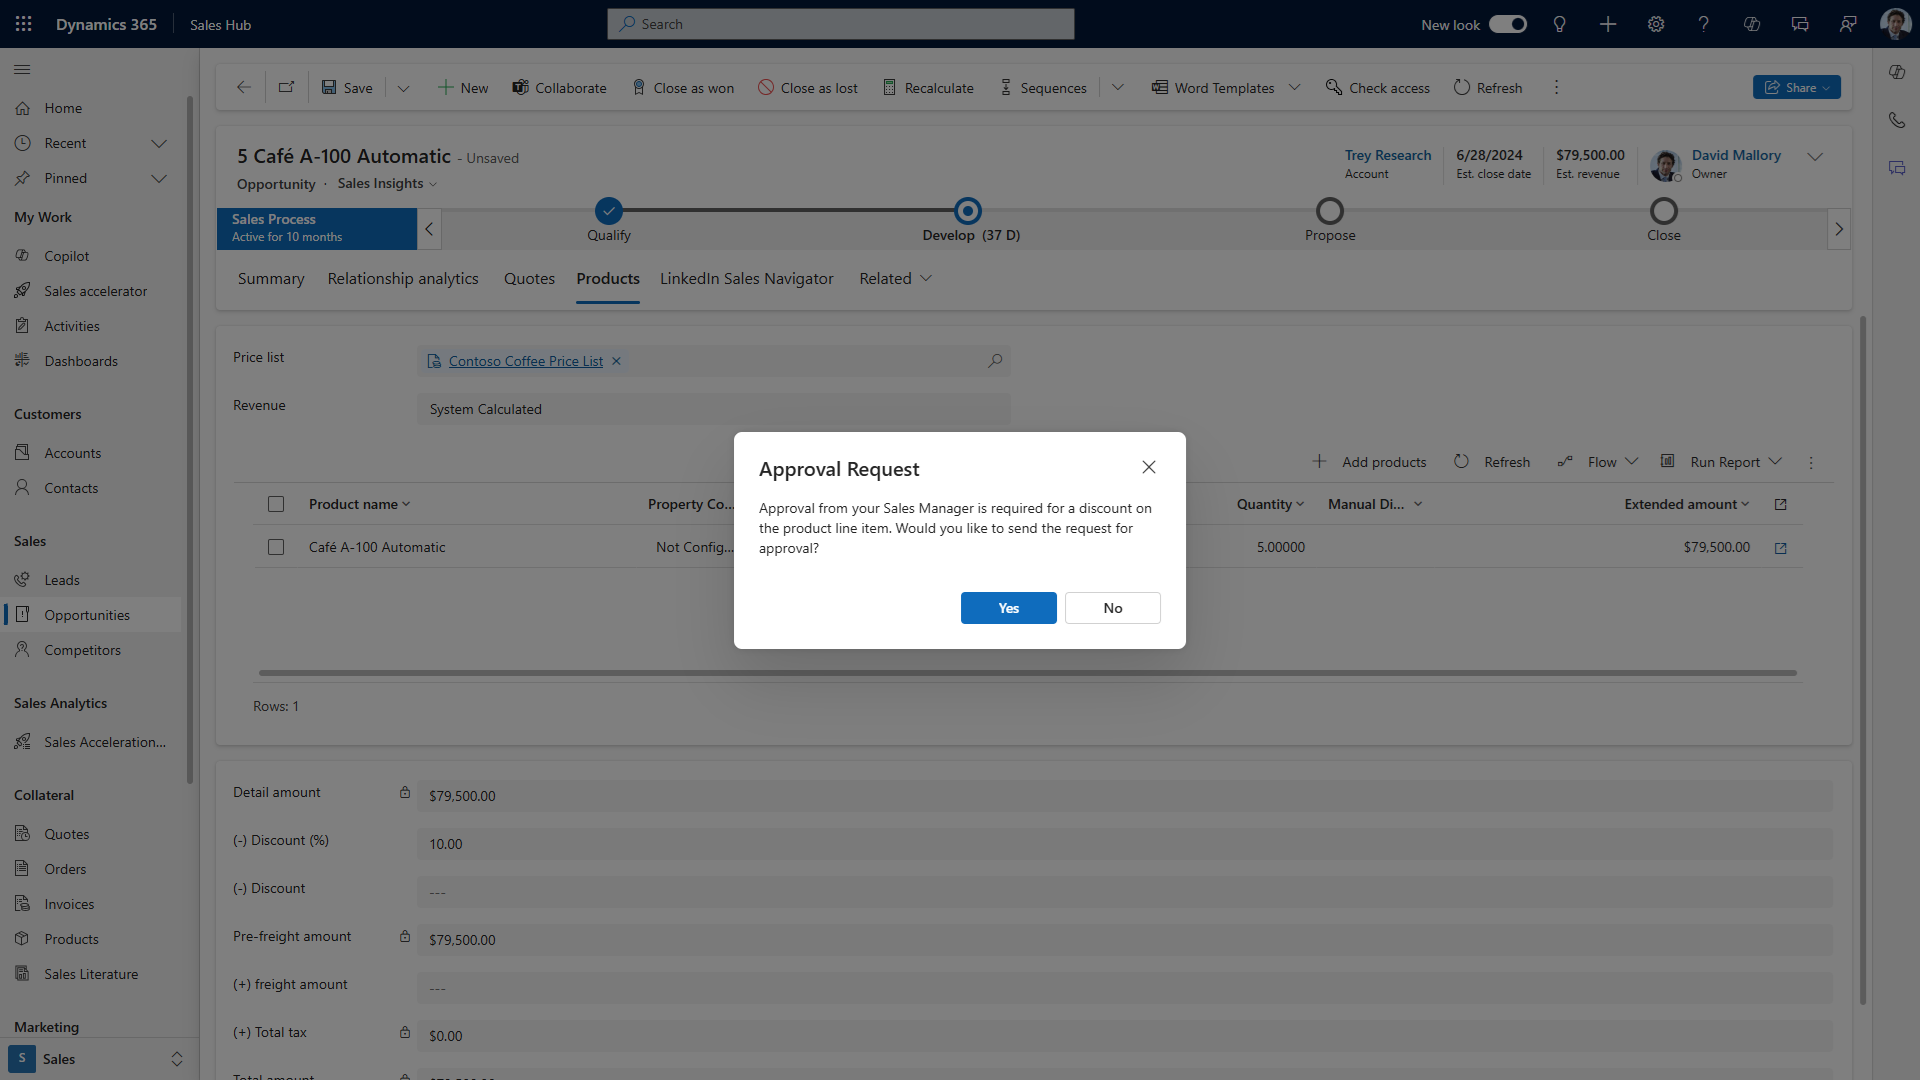Open Copilot from the left sidebar
The image size is (1920, 1080).
(66, 256)
